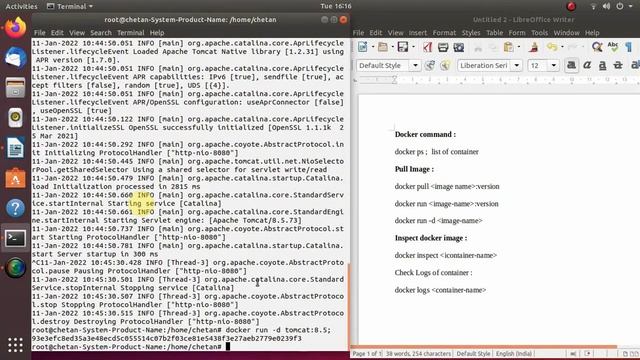Toggle Print Preview in Writer toolbar

coord(459,47)
